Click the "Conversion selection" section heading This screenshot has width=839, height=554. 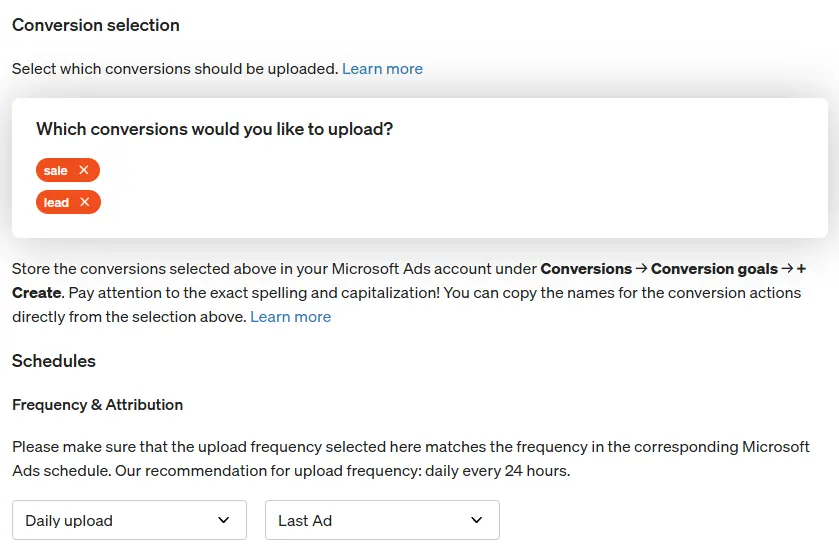pos(96,25)
